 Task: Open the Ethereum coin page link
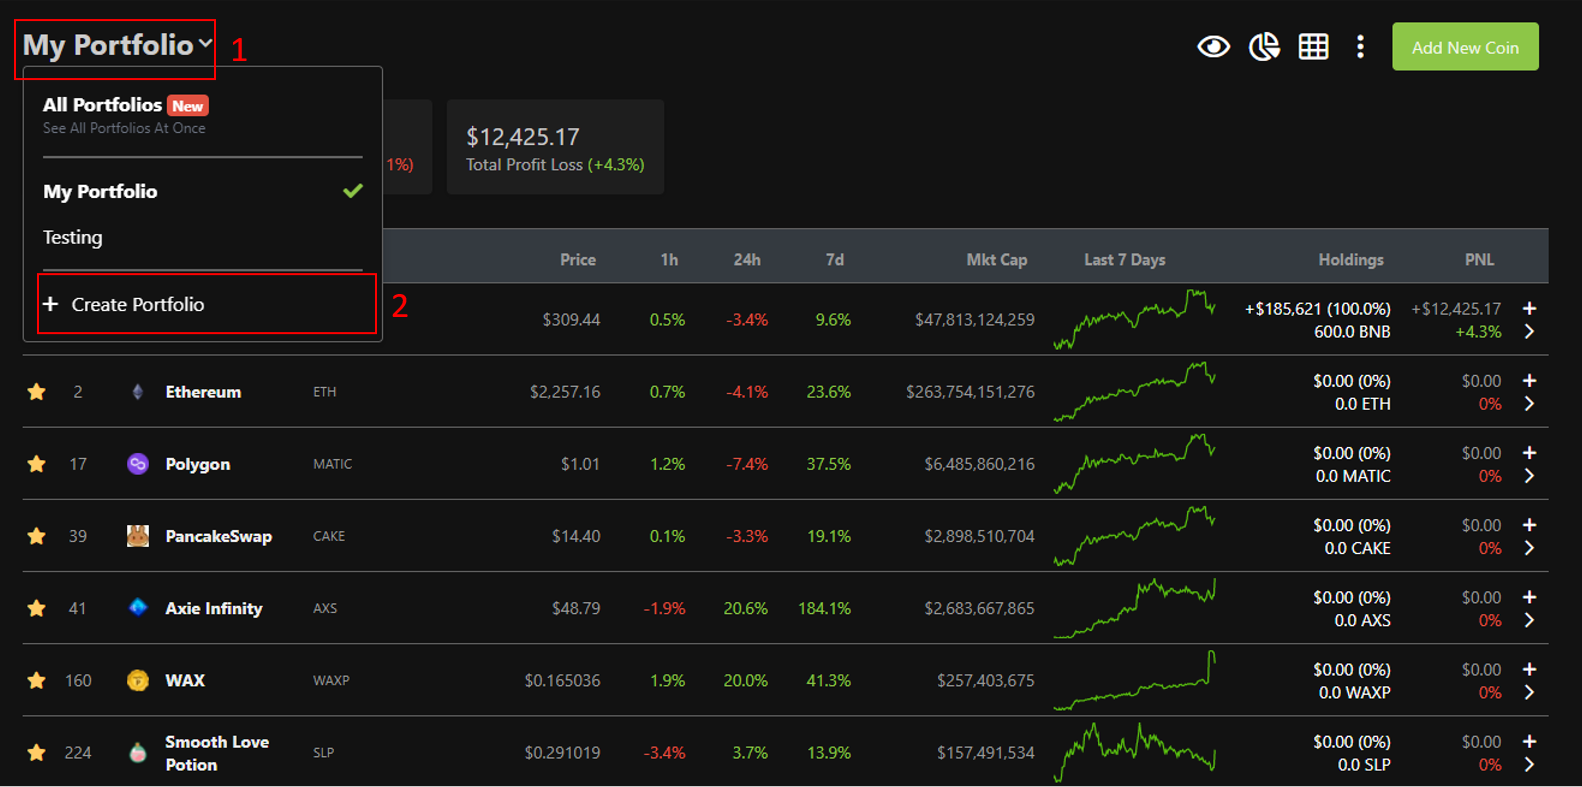point(203,392)
